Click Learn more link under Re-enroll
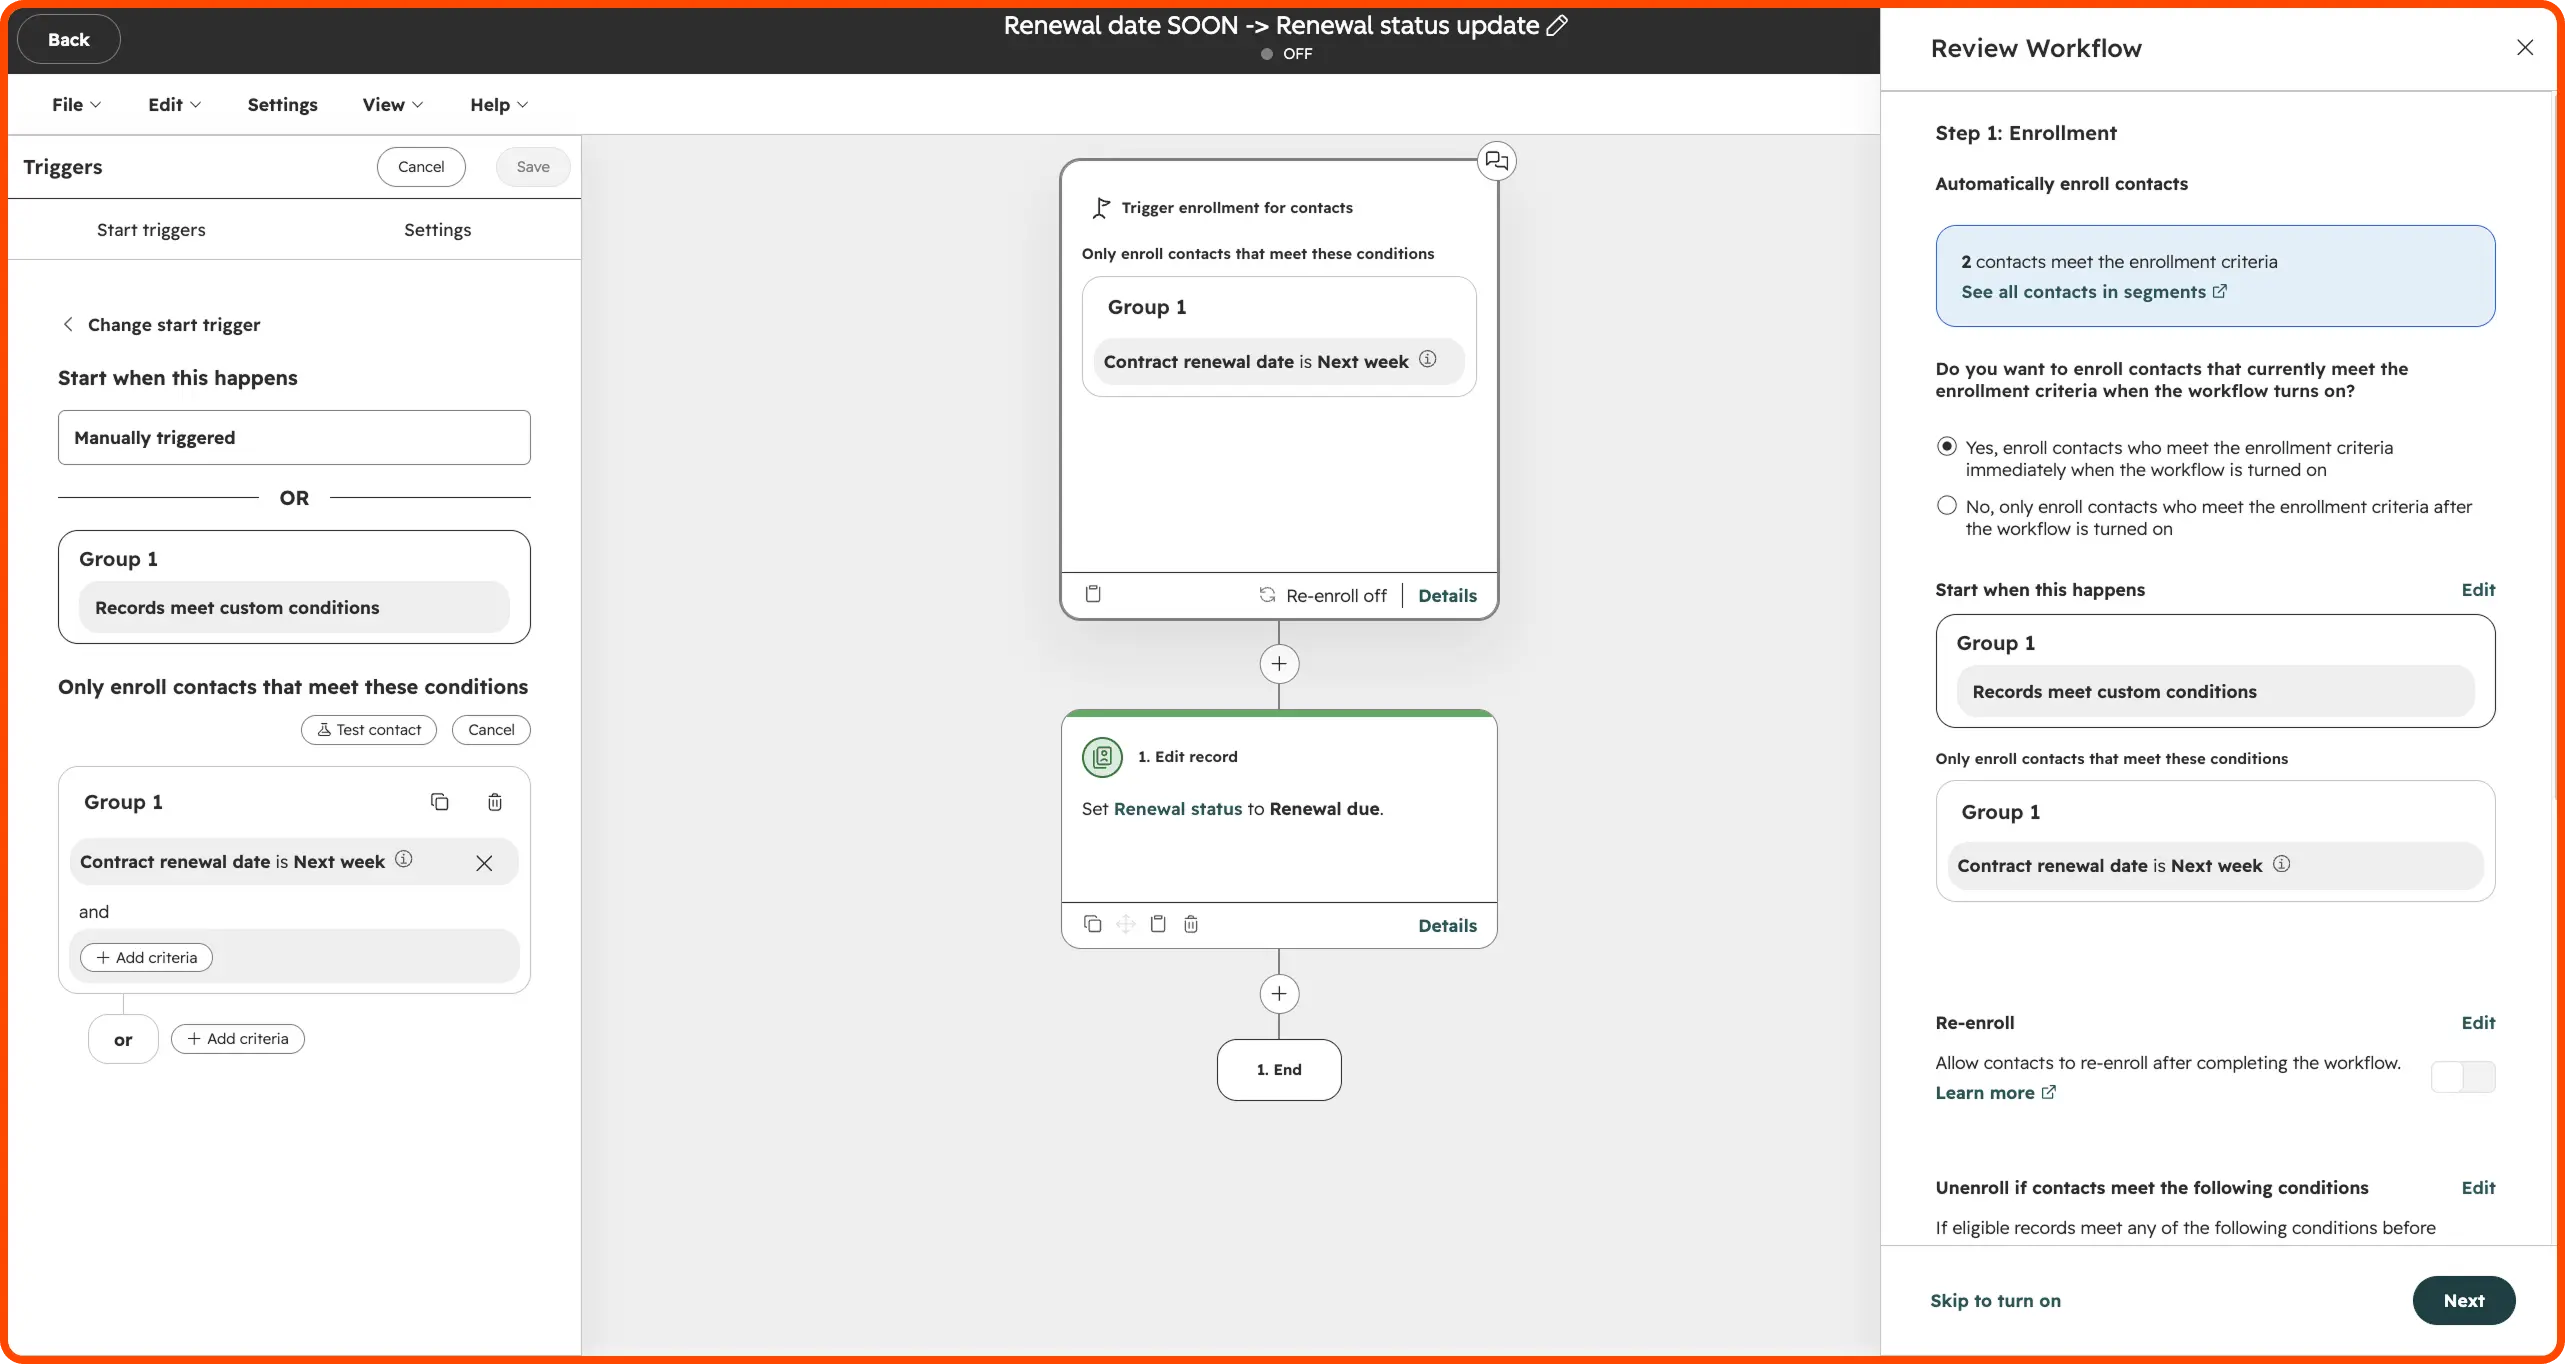 tap(1995, 1093)
